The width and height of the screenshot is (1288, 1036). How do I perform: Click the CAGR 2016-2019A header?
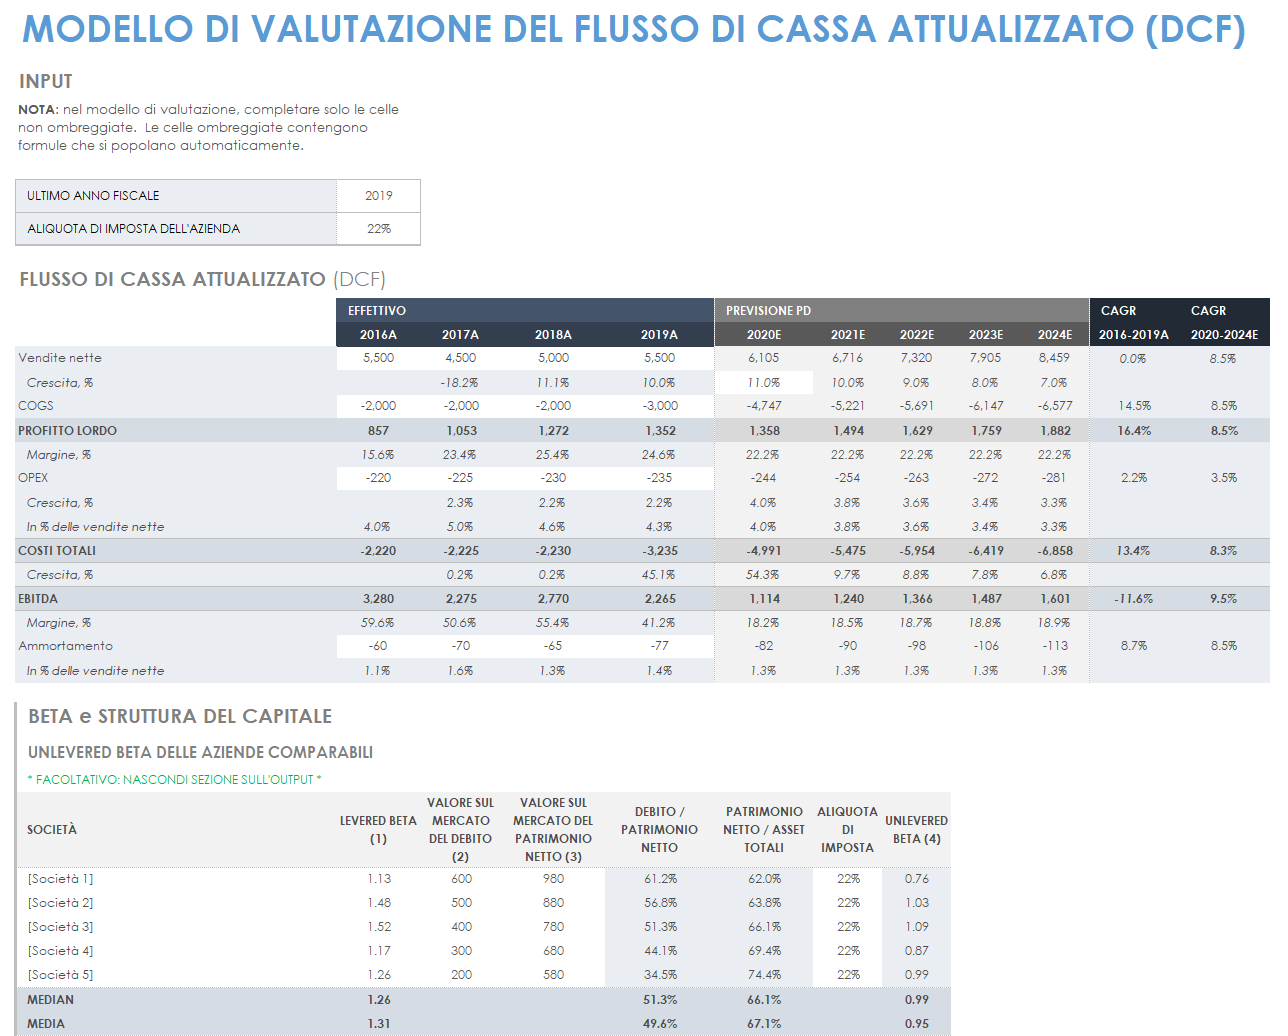point(1134,323)
